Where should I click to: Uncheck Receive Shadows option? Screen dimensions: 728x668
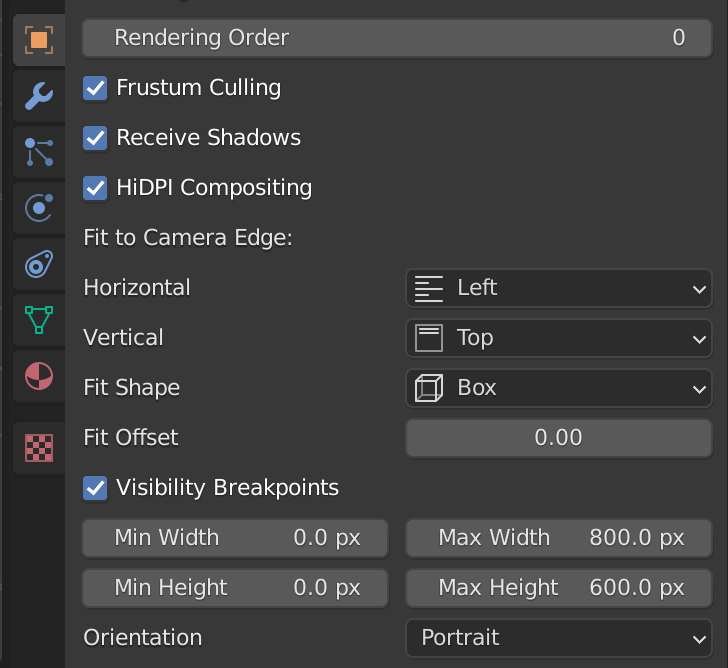click(95, 138)
